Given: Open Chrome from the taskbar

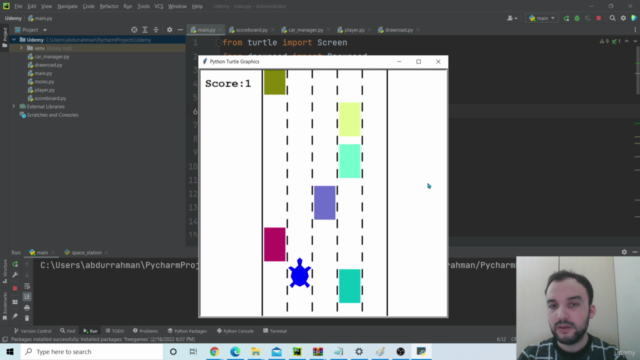Looking at the screenshot, I should point(214,351).
